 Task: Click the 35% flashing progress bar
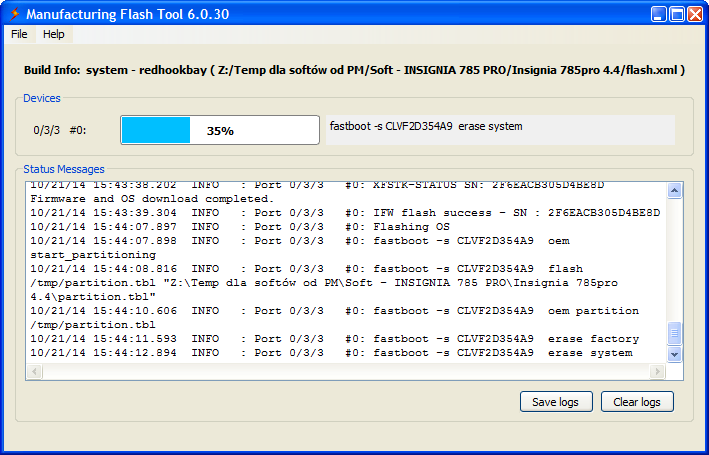click(x=220, y=130)
